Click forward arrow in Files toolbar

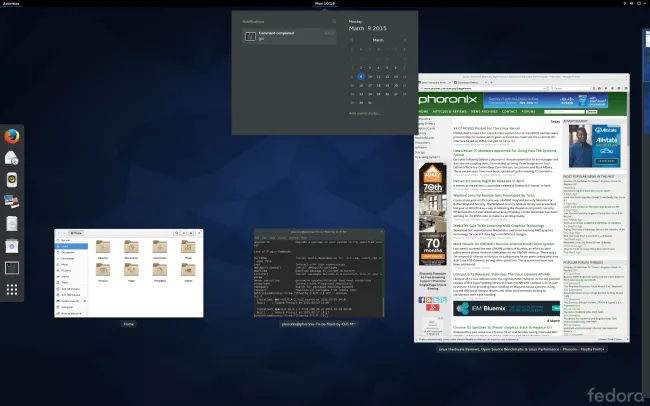(64, 233)
